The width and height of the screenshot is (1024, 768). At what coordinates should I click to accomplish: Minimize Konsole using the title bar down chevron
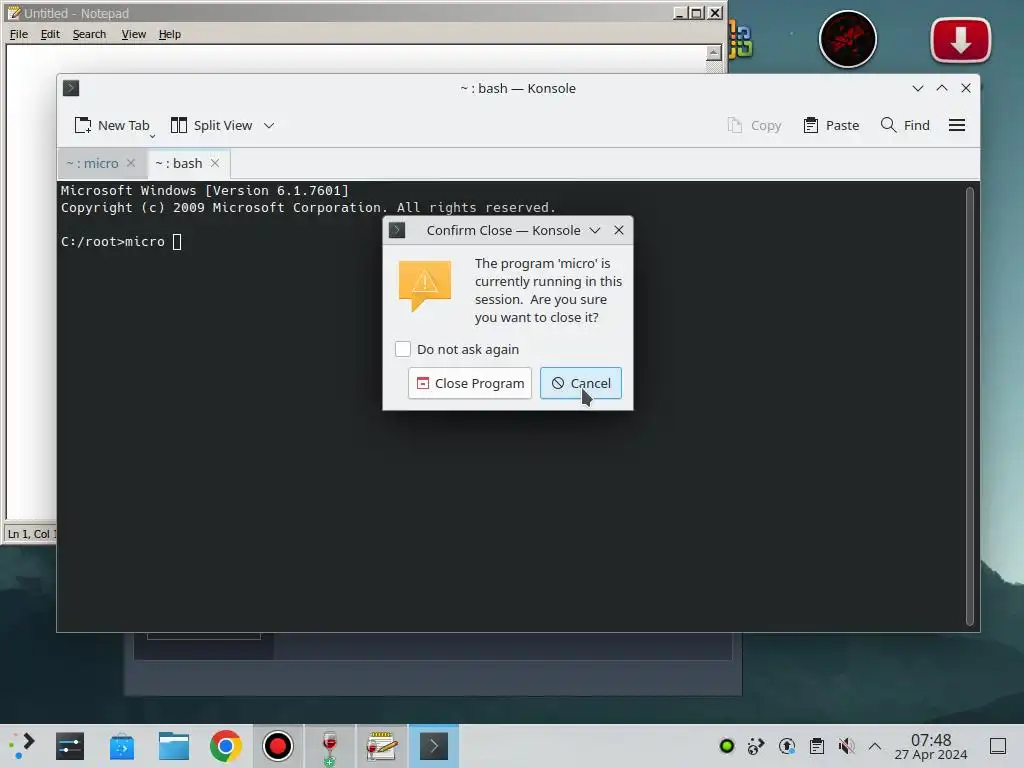(918, 88)
